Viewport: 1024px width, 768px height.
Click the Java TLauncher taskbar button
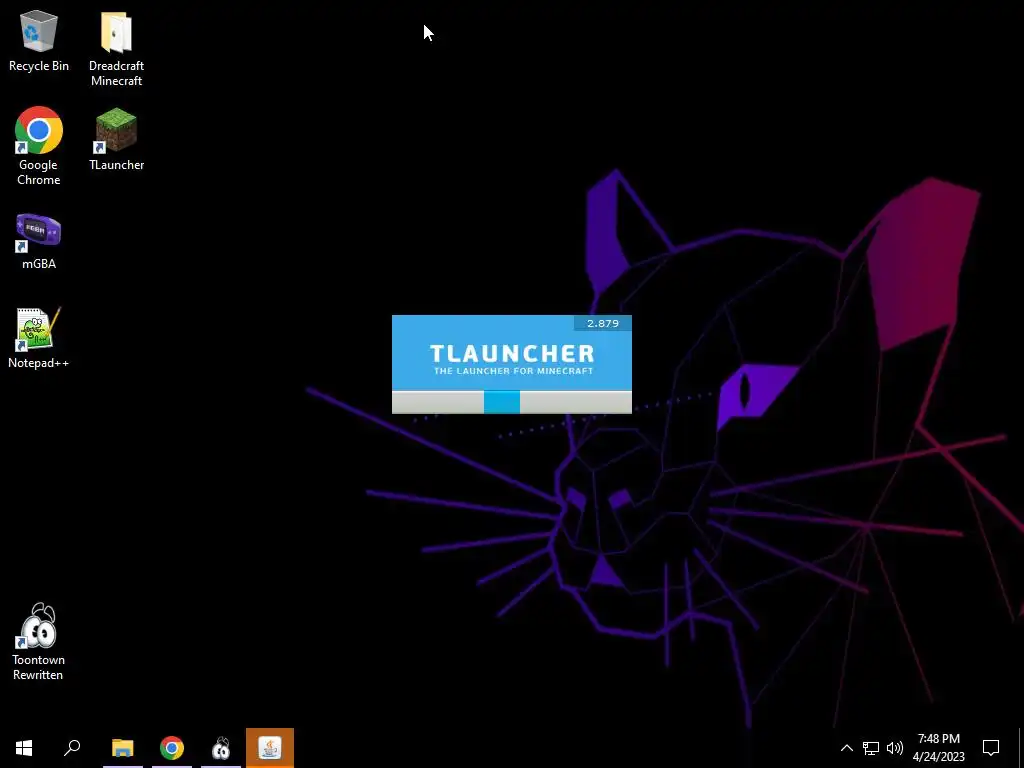[x=270, y=748]
